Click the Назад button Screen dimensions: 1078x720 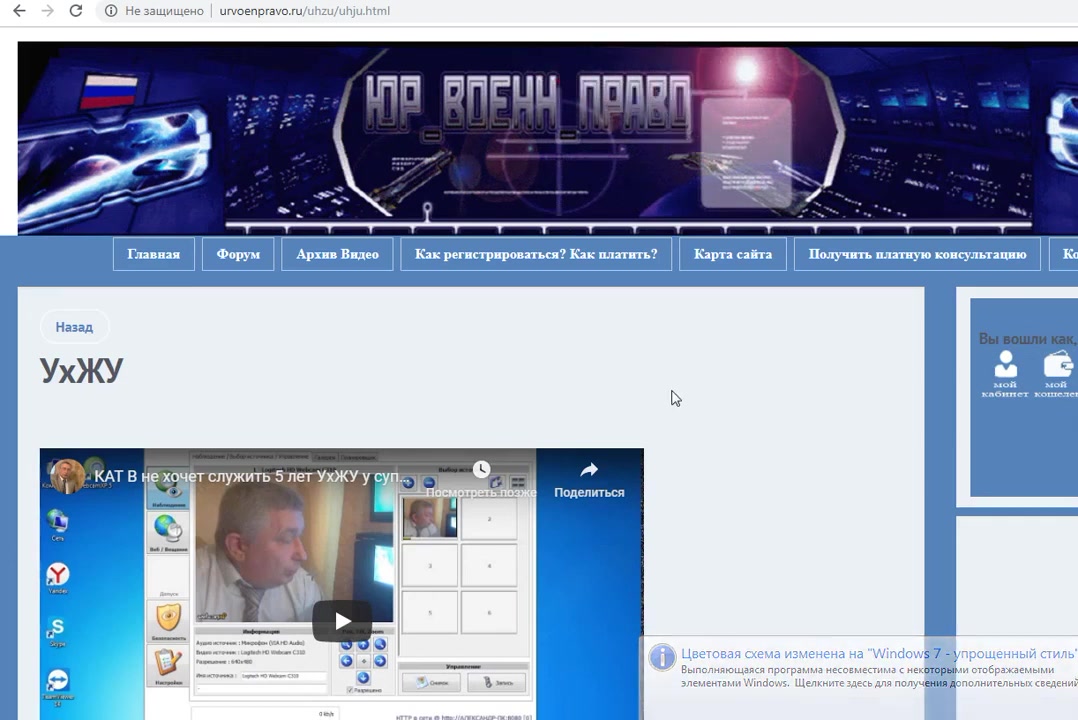coord(74,327)
